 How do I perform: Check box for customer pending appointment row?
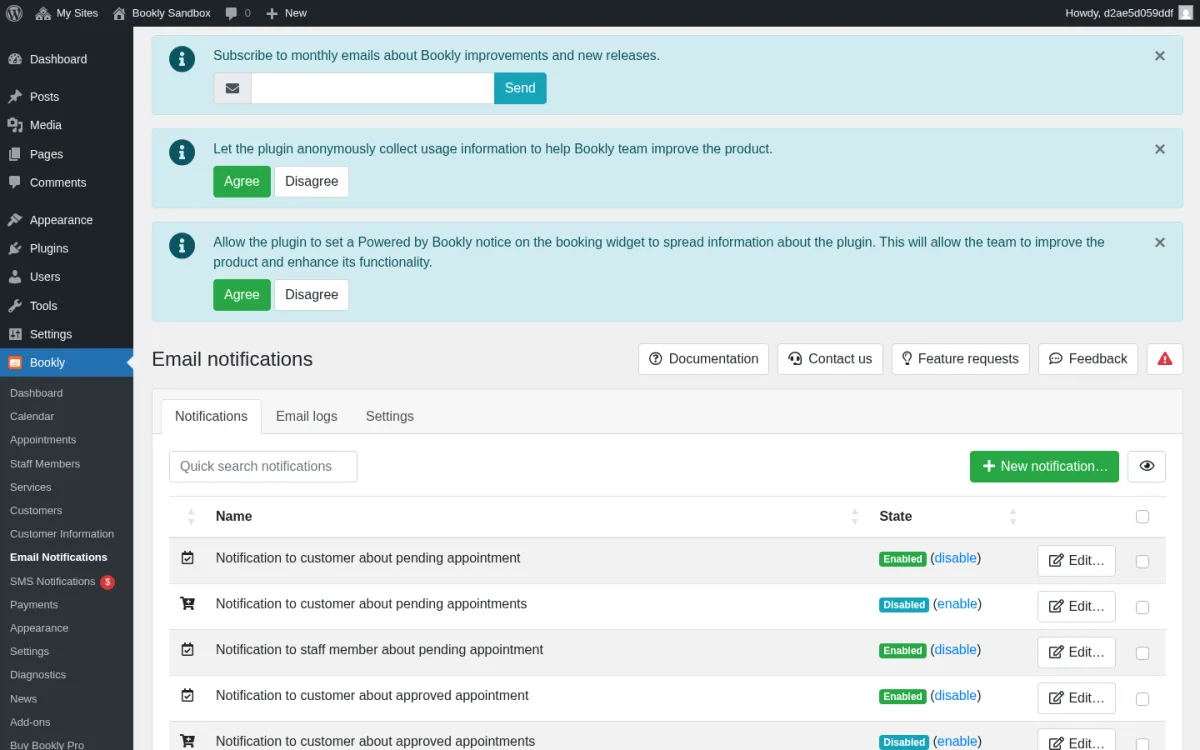1143,562
